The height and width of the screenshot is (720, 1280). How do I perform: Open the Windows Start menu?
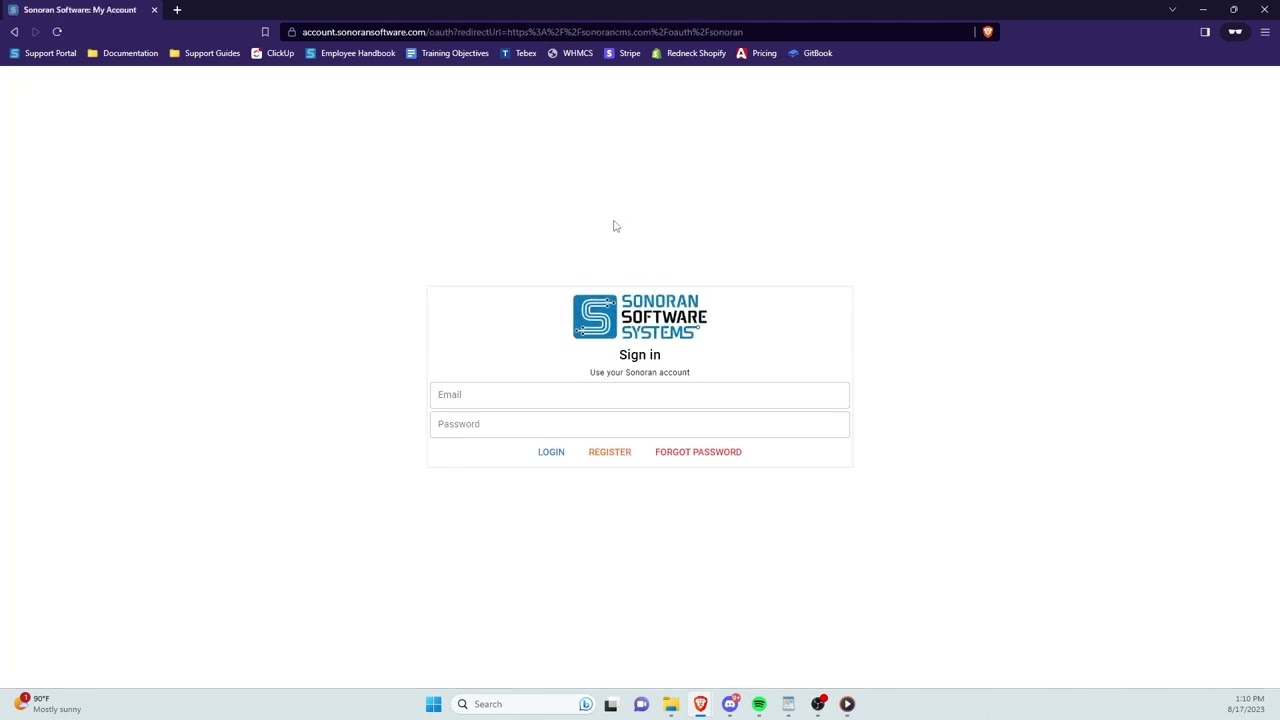point(433,704)
